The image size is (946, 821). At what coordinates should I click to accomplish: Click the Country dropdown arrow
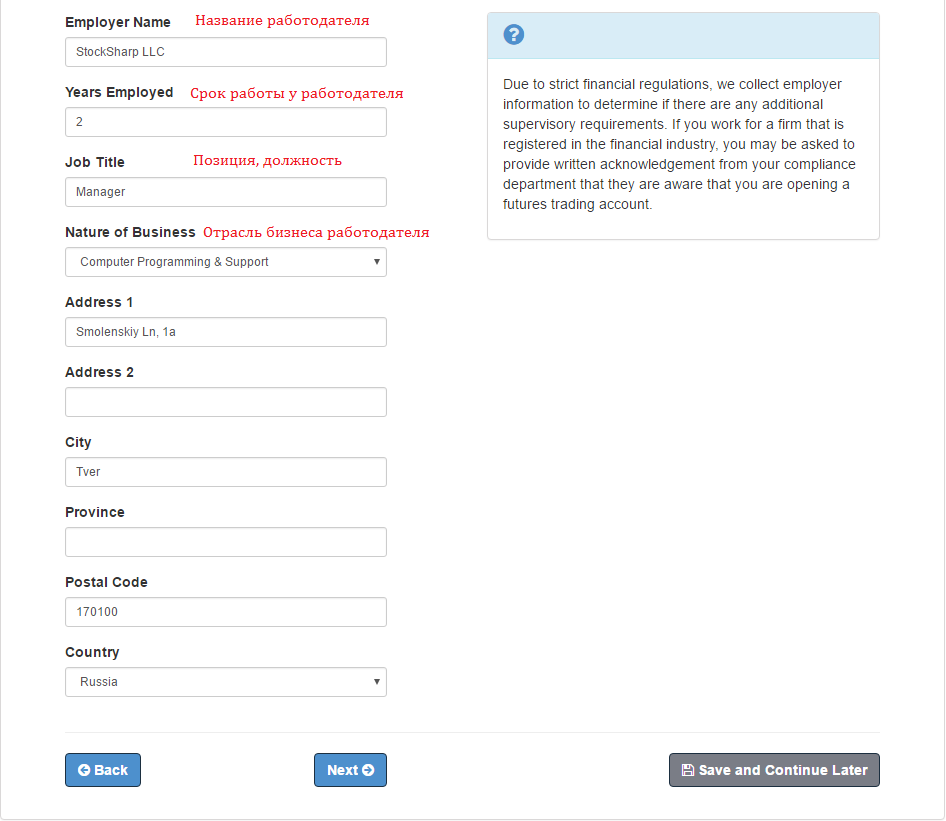tap(377, 682)
